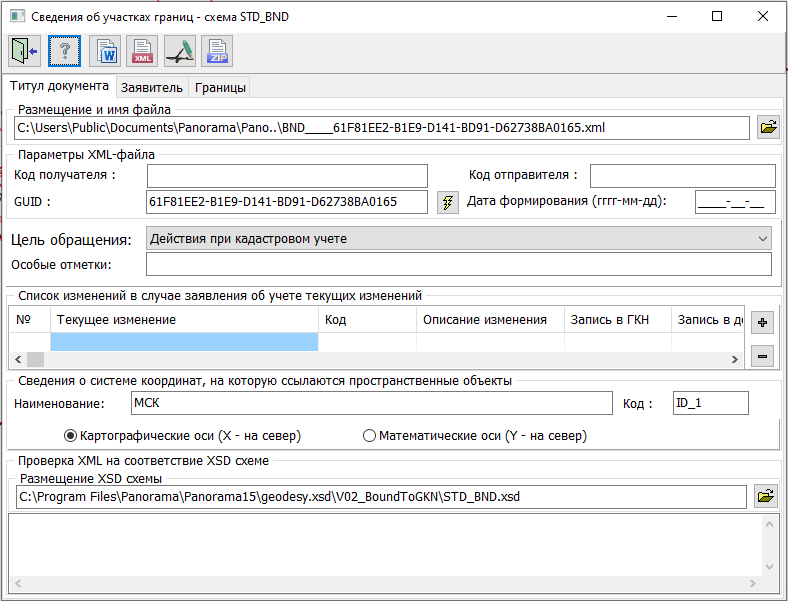The width and height of the screenshot is (788, 601).
Task: Click the signature pen icon
Action: [180, 50]
